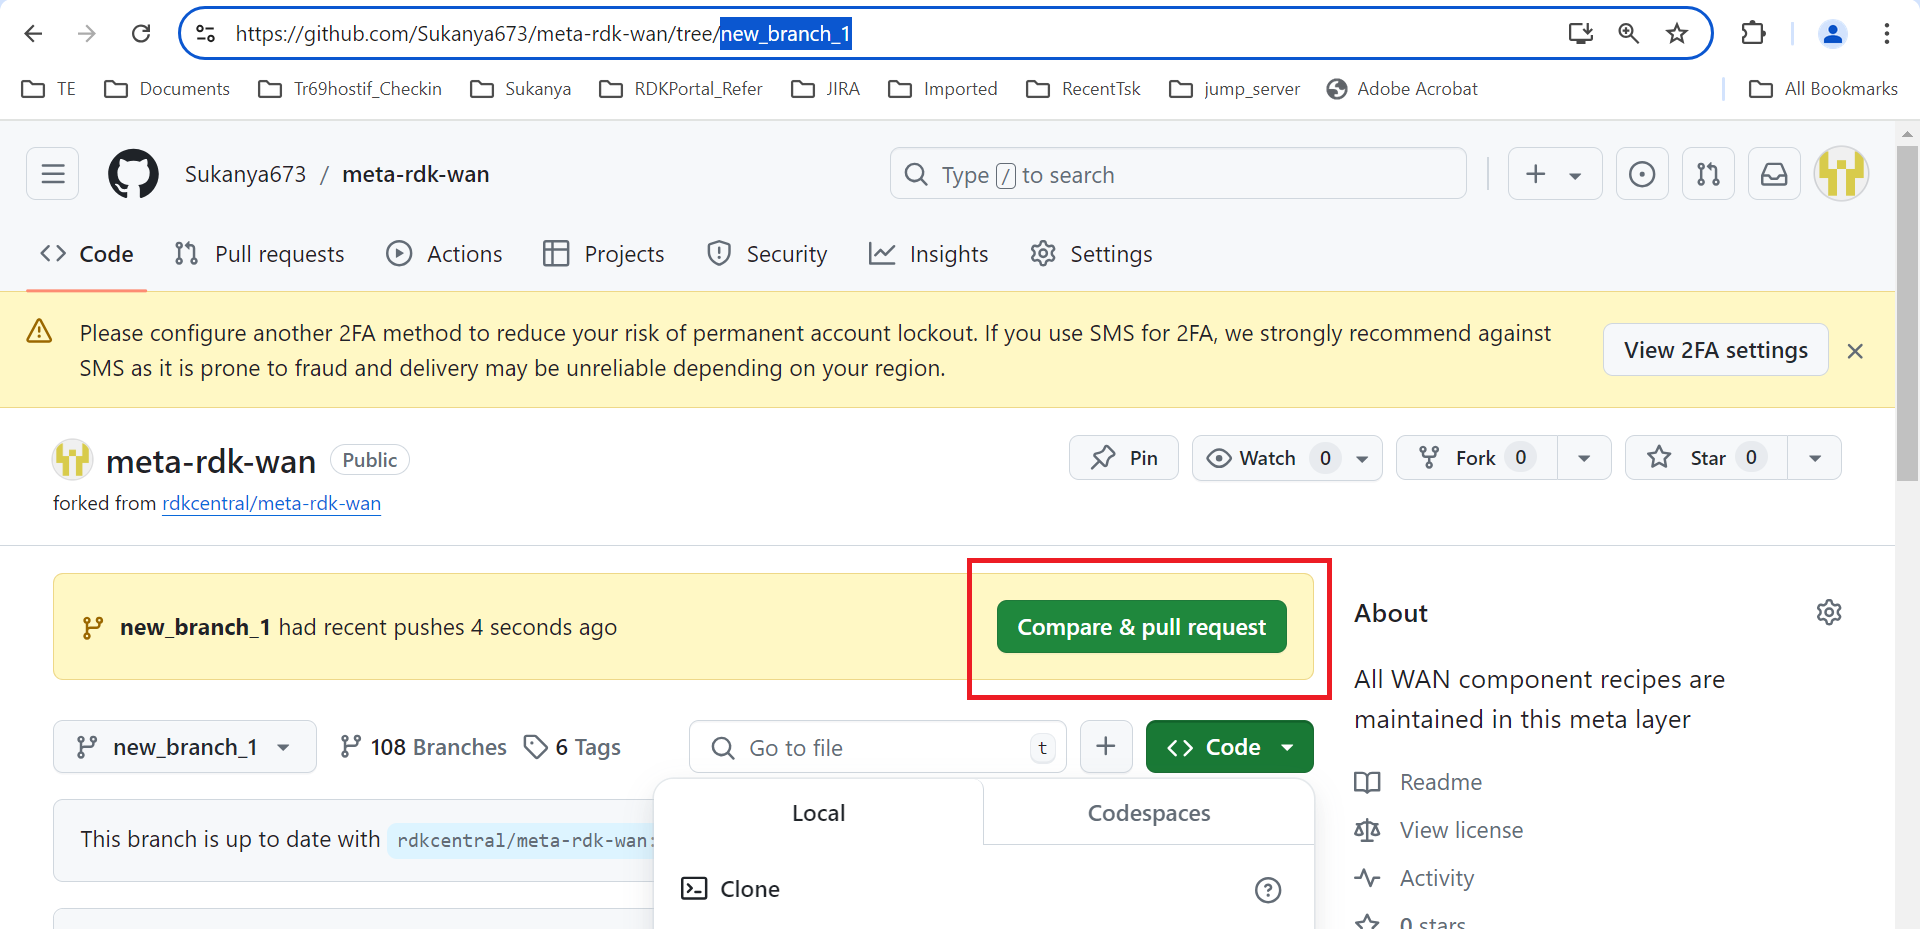Open the View license link
The height and width of the screenshot is (929, 1920).
click(1439, 830)
